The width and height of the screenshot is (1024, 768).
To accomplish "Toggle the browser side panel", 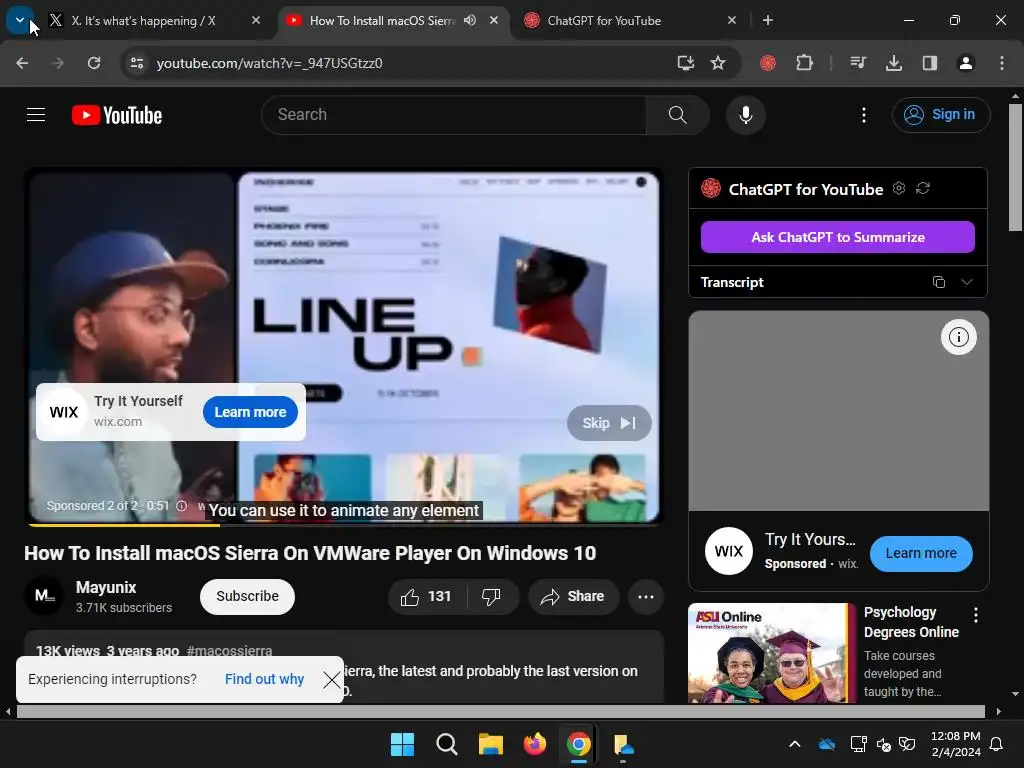I will click(x=930, y=63).
